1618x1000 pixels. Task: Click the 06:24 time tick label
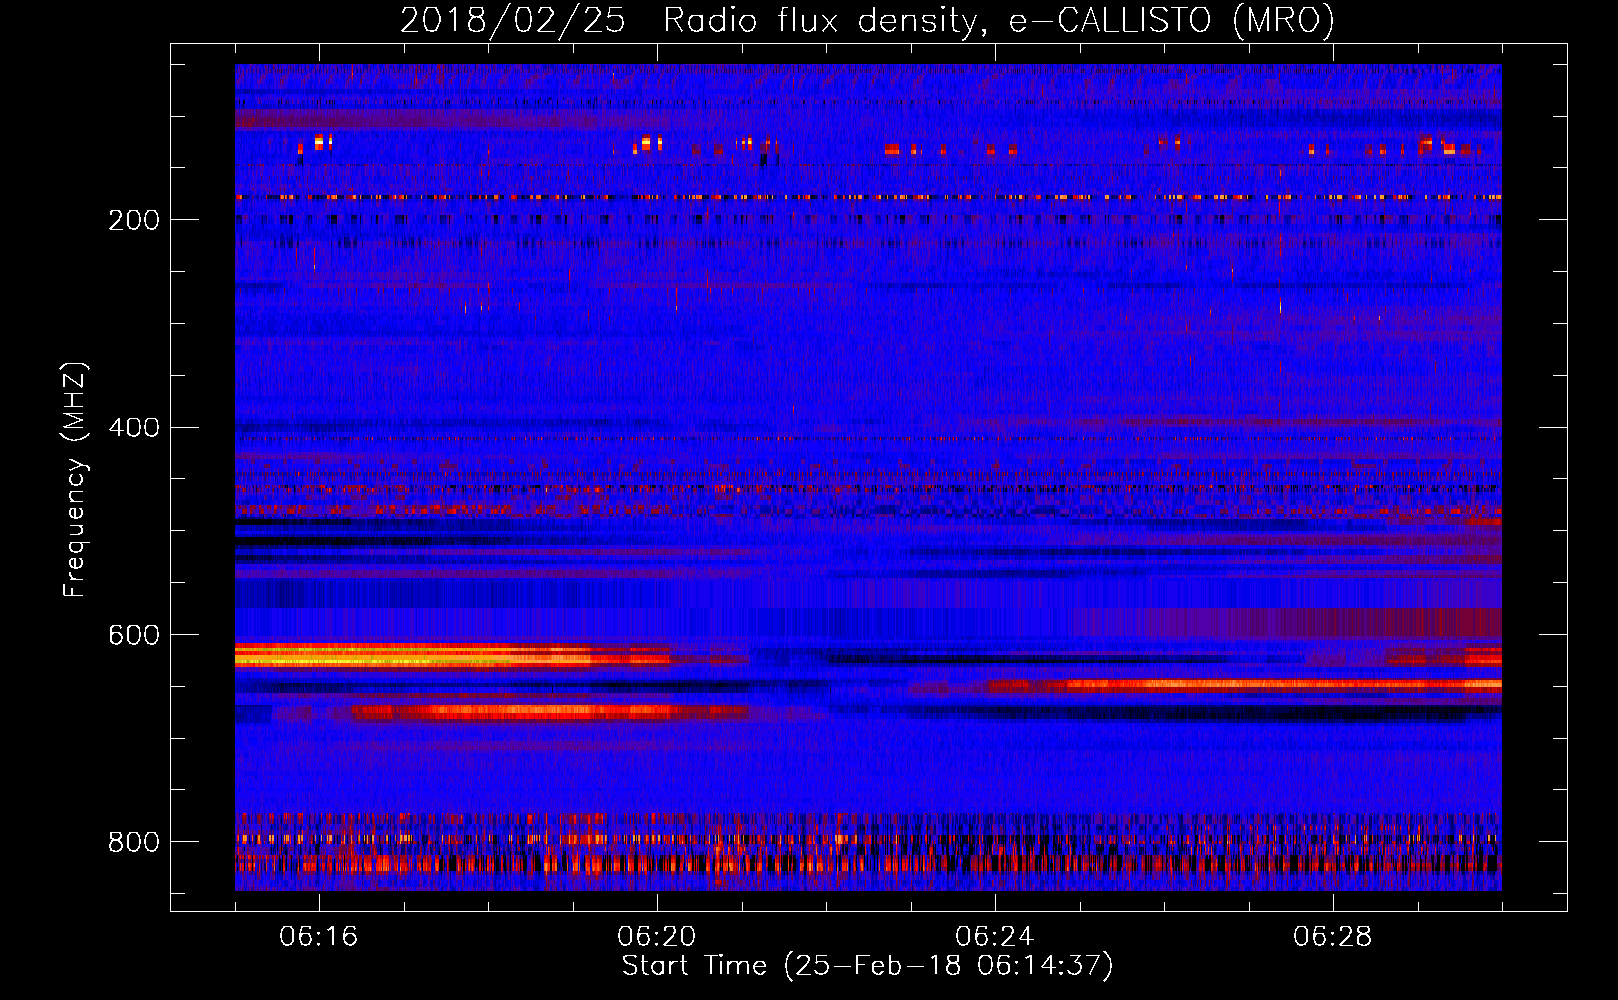(995, 937)
